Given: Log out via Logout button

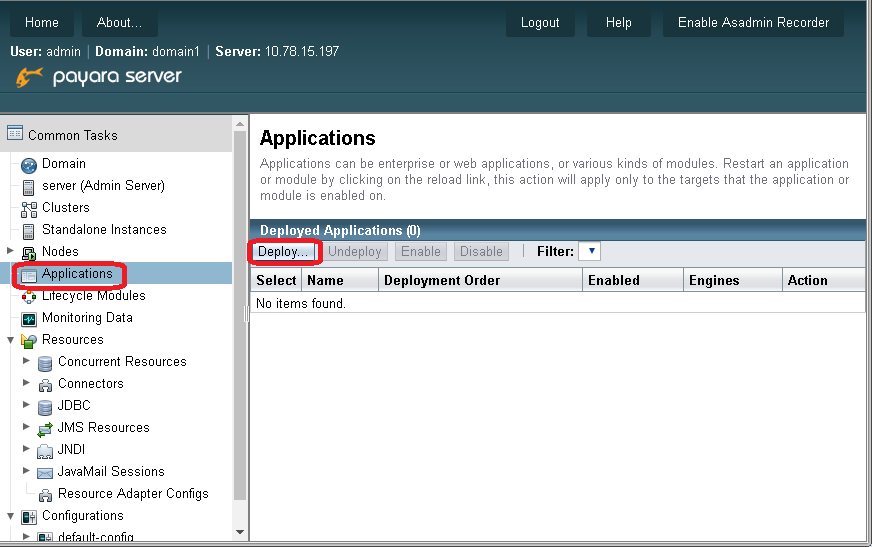Looking at the screenshot, I should 540,23.
